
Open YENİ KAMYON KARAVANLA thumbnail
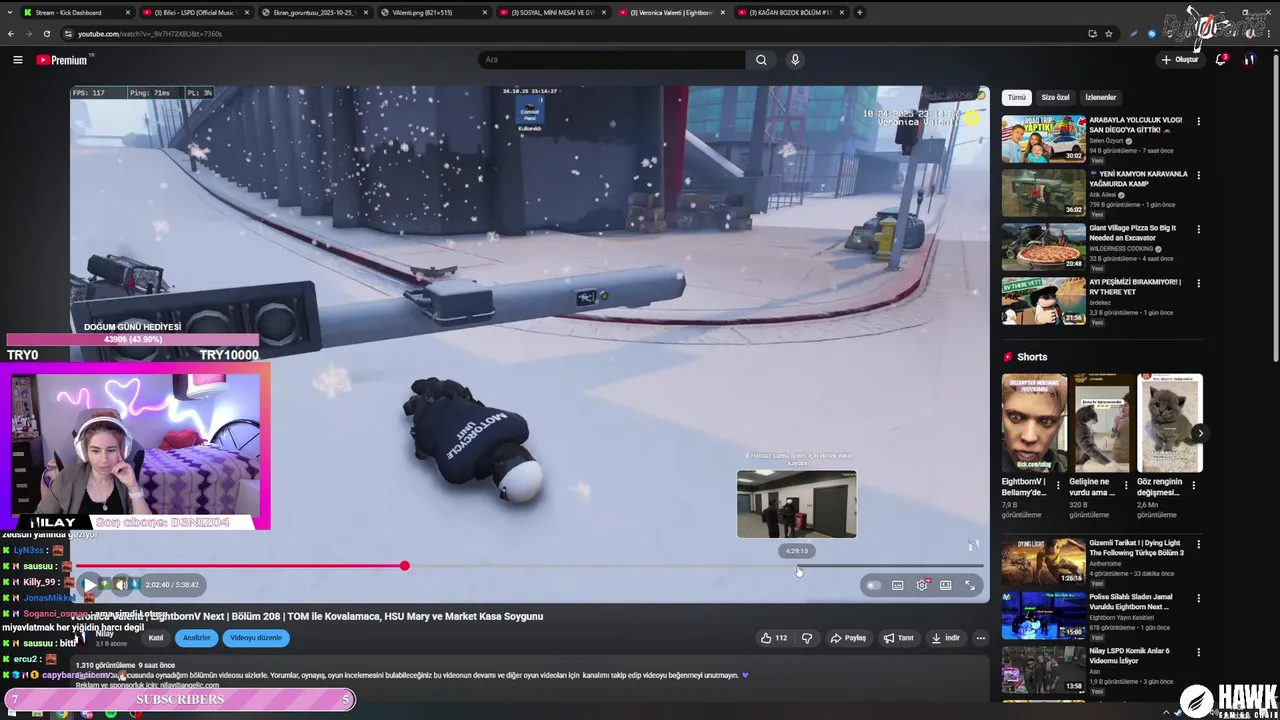[x=1044, y=193]
